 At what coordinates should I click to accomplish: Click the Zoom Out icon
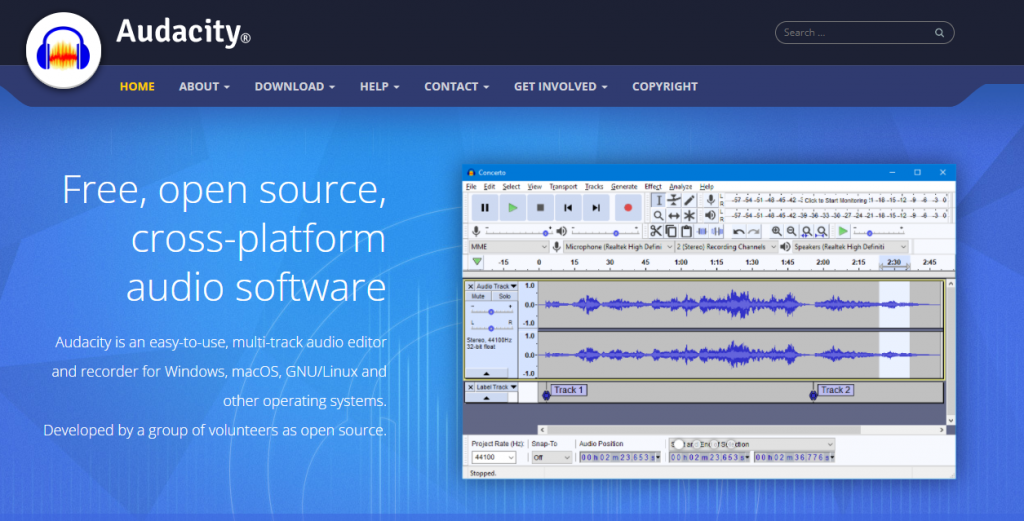791,231
